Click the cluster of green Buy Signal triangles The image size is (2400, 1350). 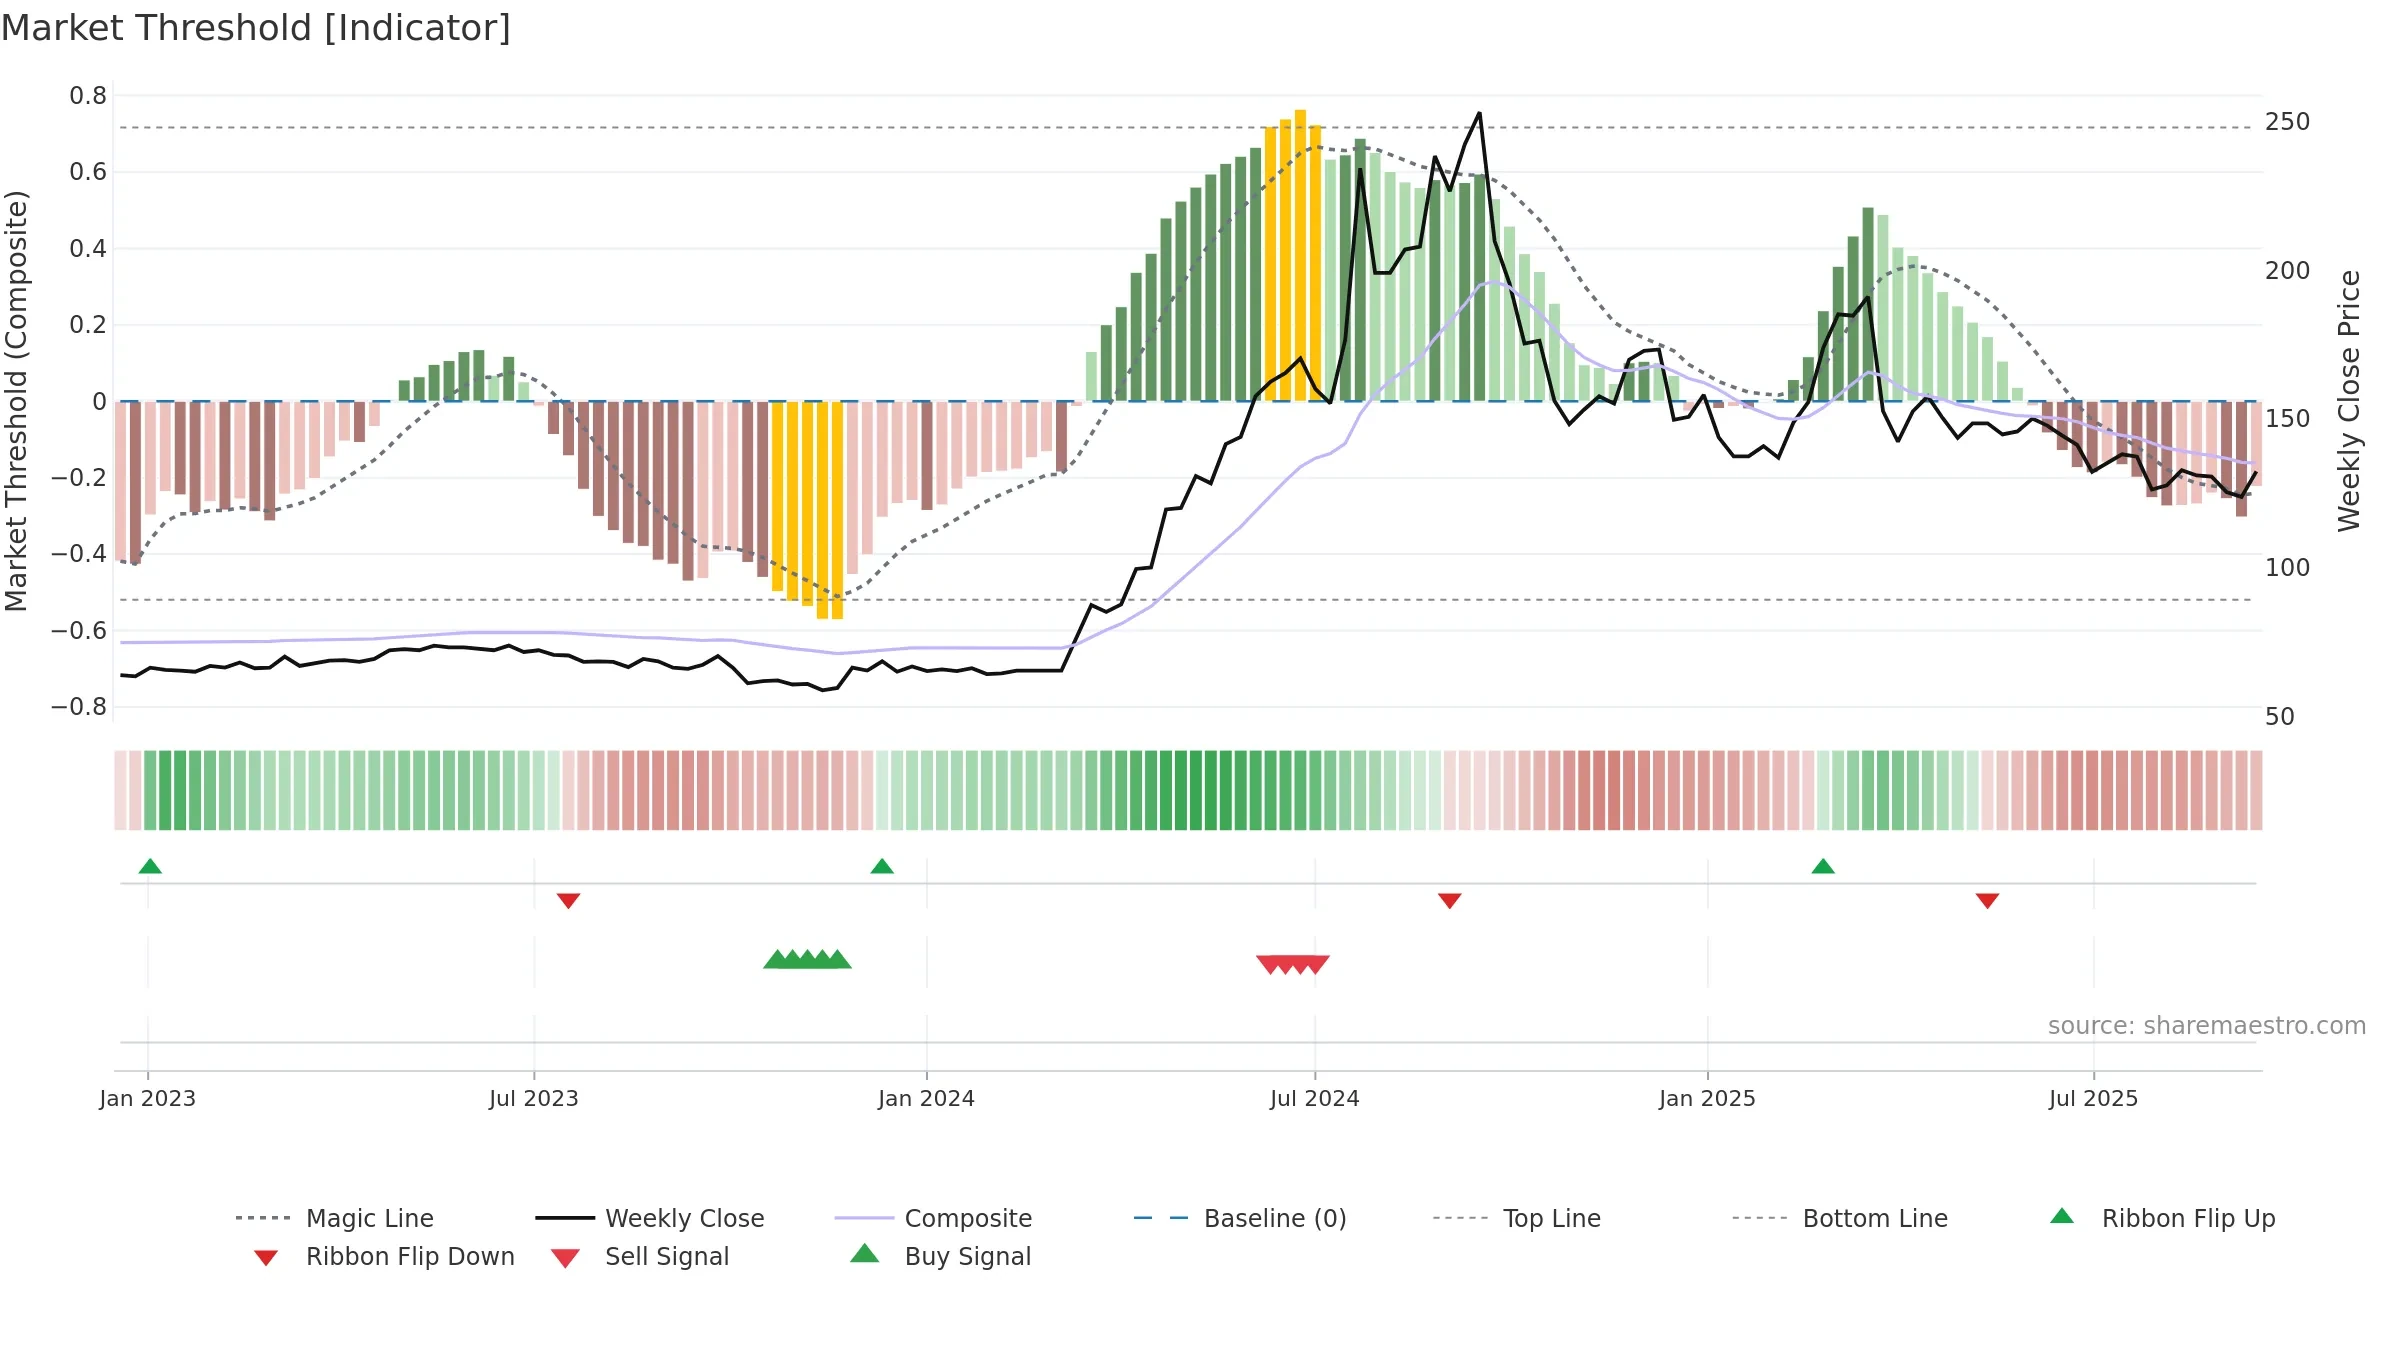click(x=807, y=959)
